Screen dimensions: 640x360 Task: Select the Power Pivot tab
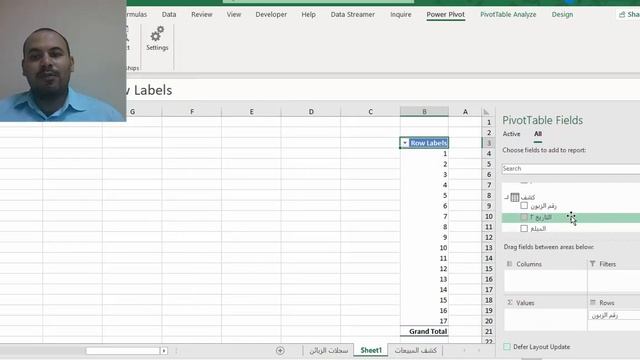446,14
